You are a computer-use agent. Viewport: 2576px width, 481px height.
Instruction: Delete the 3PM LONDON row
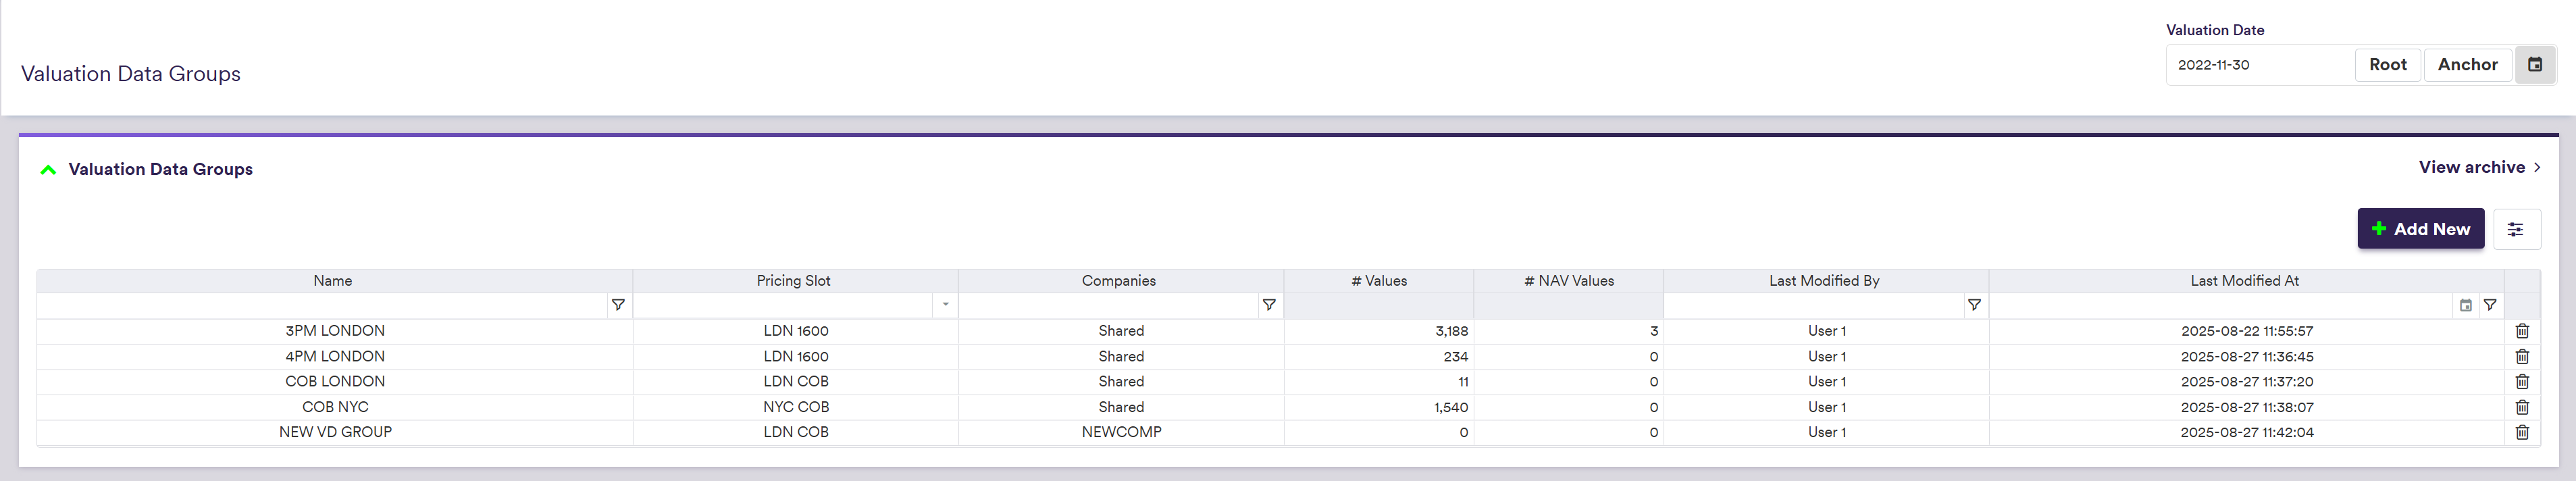tap(2521, 331)
